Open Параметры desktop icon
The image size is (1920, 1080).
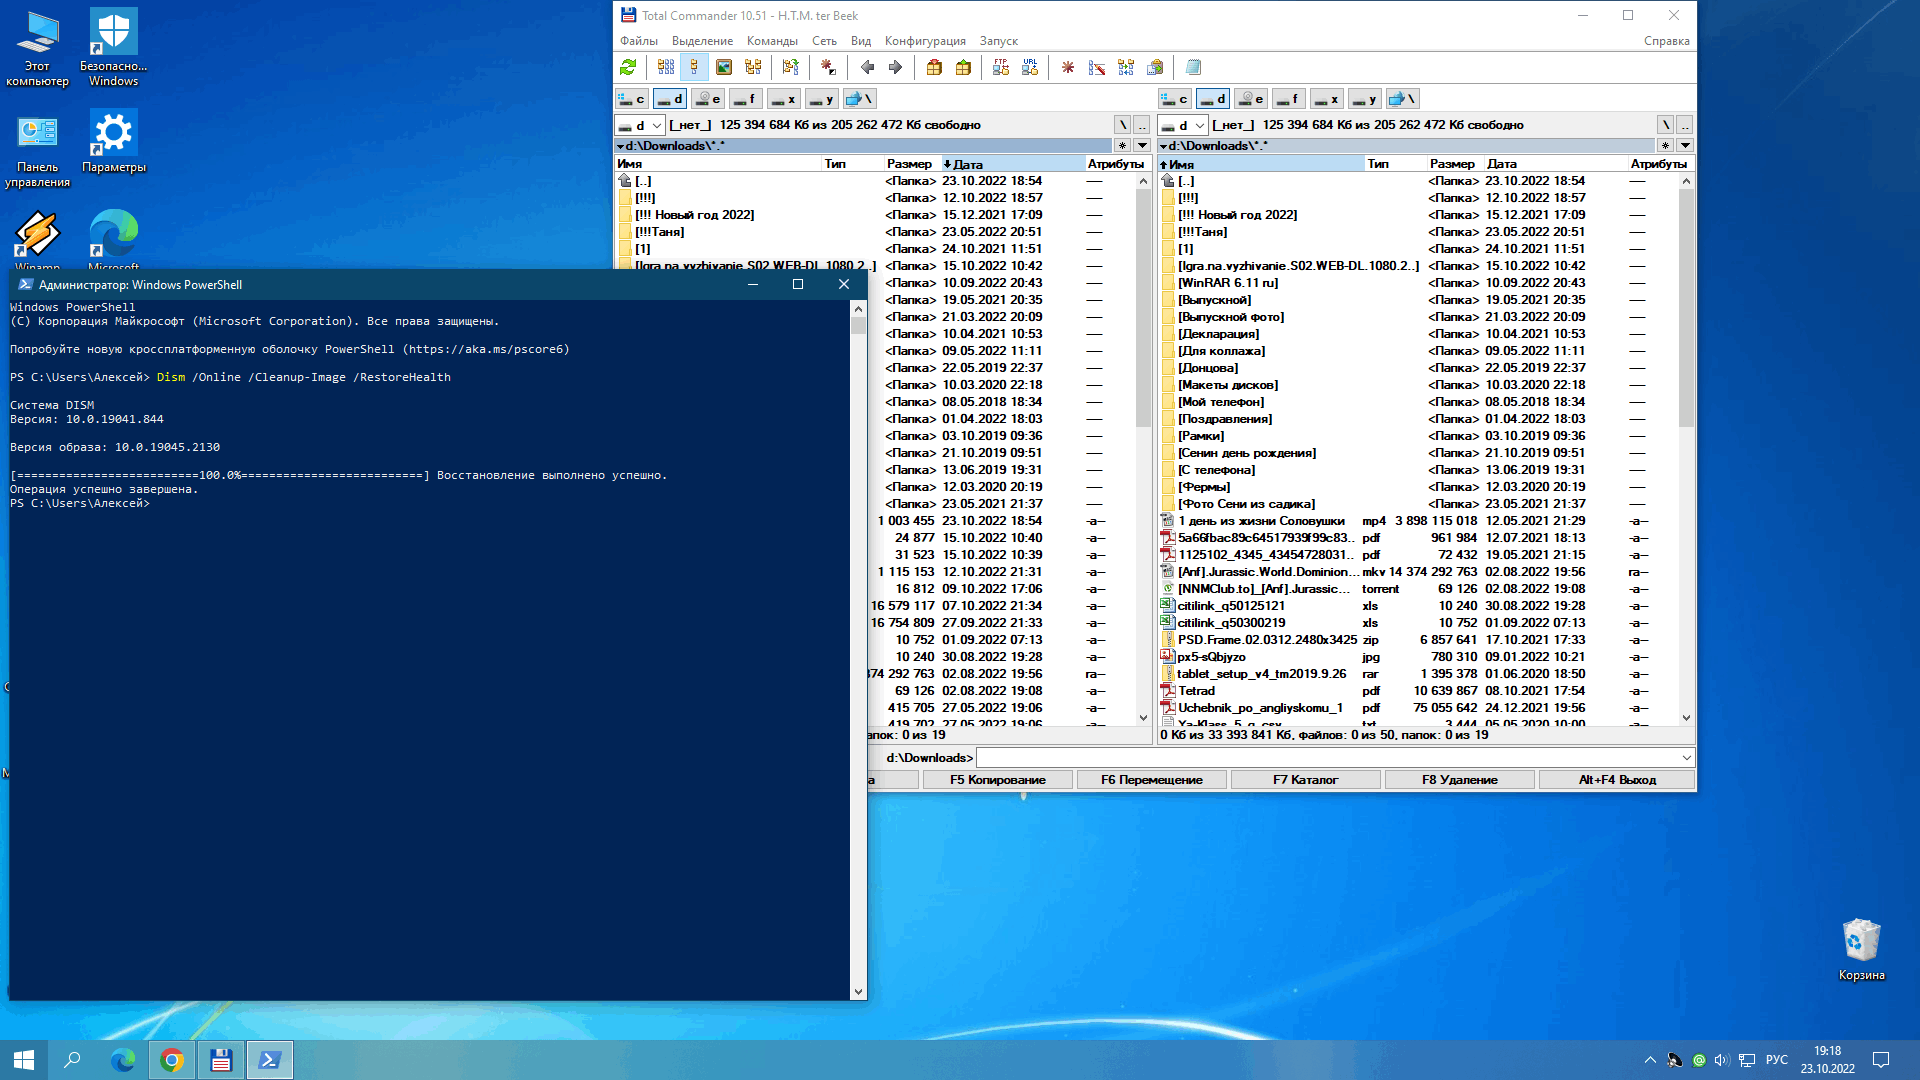coord(113,142)
